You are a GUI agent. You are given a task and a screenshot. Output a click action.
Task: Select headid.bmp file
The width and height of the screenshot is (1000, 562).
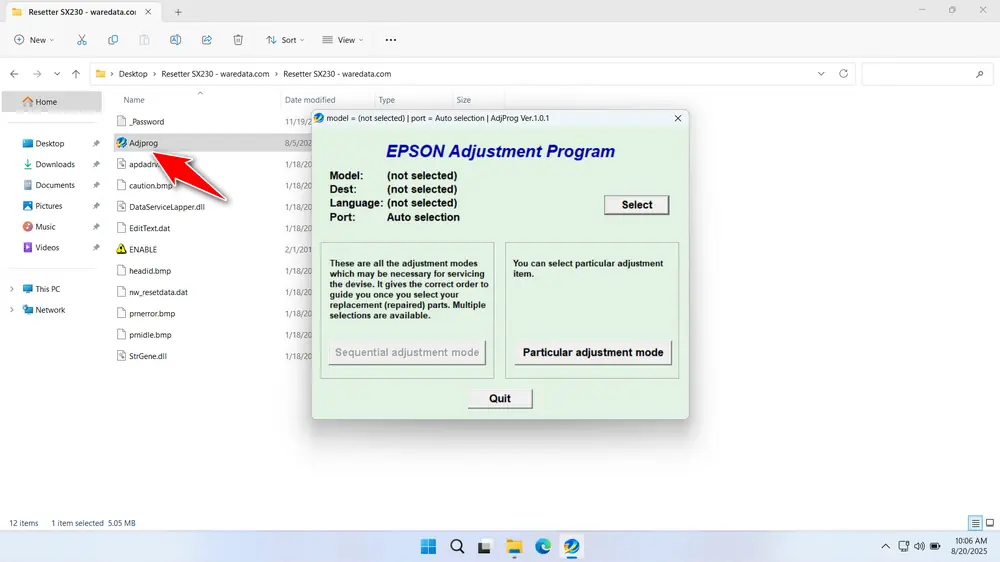pyautogui.click(x=150, y=271)
